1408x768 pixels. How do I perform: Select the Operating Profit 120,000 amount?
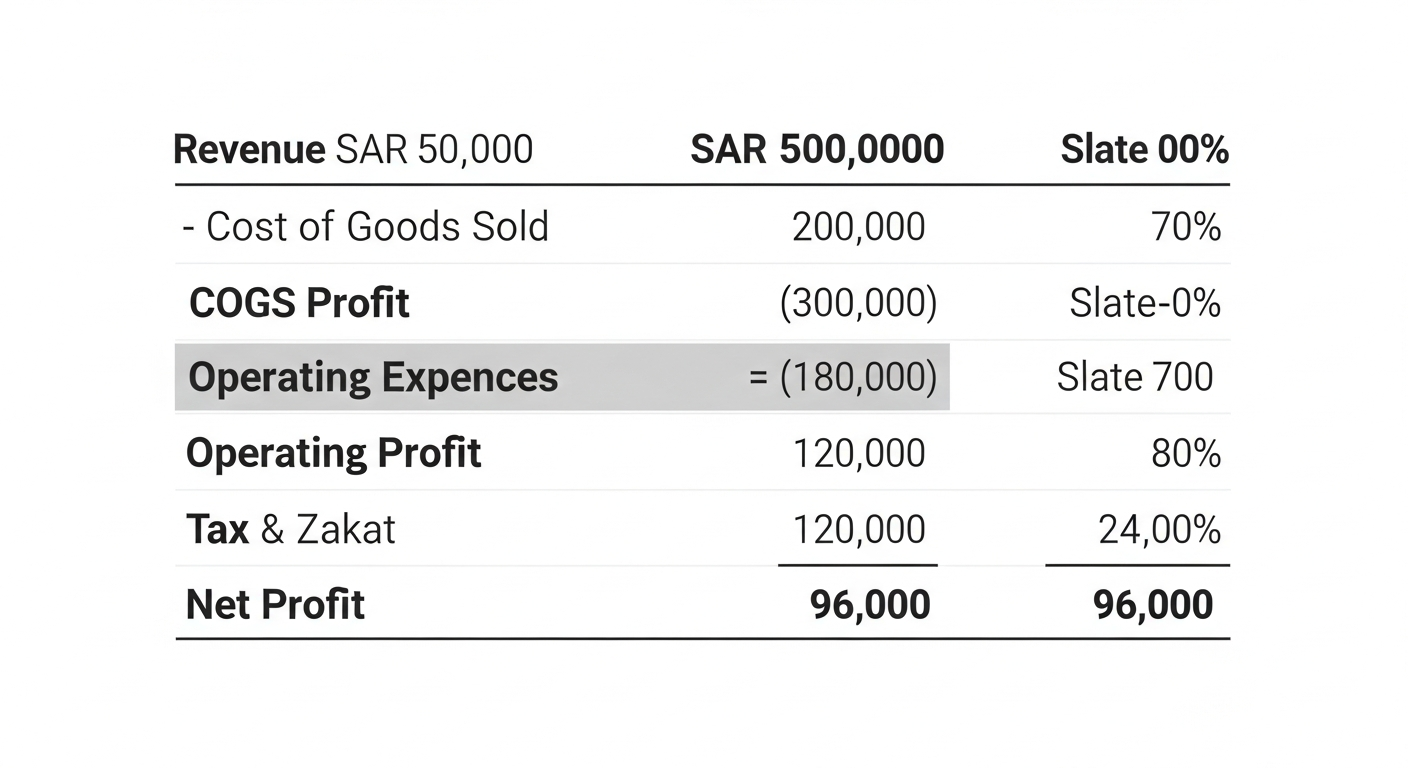coord(859,453)
